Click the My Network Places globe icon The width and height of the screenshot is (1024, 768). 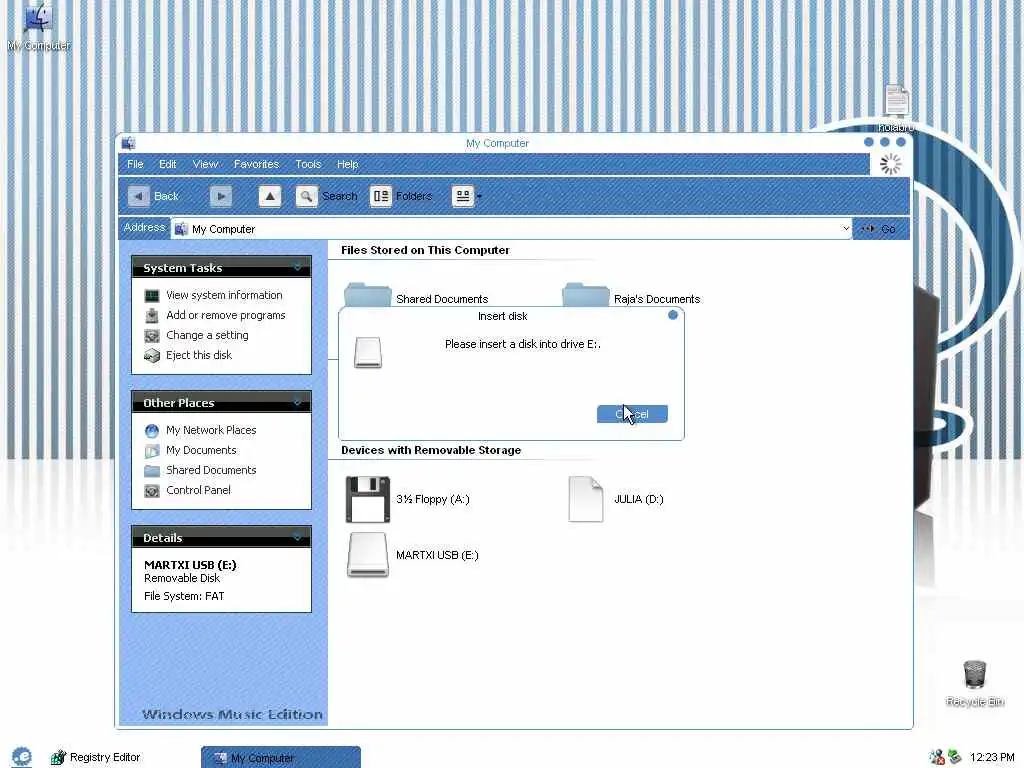coord(152,430)
